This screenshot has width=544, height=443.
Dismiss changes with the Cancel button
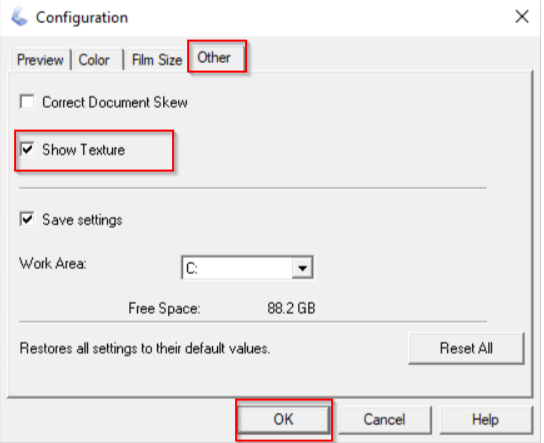(384, 419)
